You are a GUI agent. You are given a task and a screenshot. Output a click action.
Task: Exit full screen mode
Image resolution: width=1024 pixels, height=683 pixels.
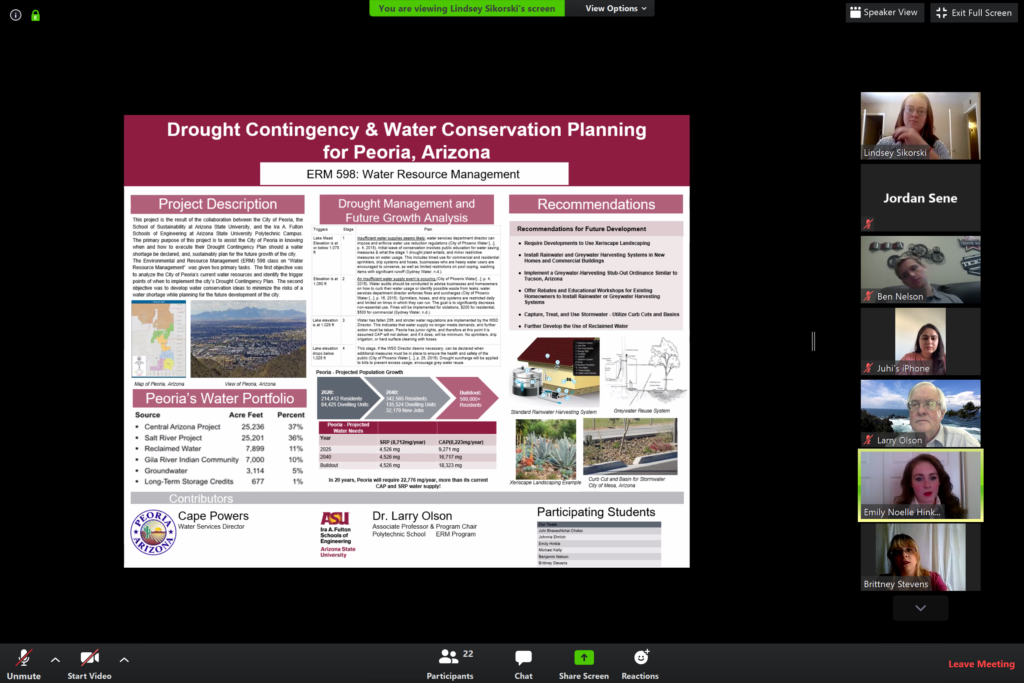pos(974,12)
